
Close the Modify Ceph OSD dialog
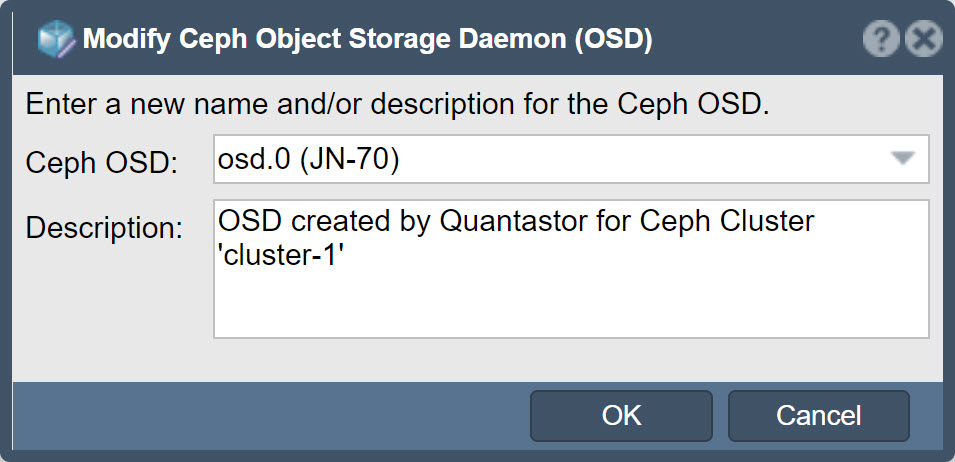923,40
